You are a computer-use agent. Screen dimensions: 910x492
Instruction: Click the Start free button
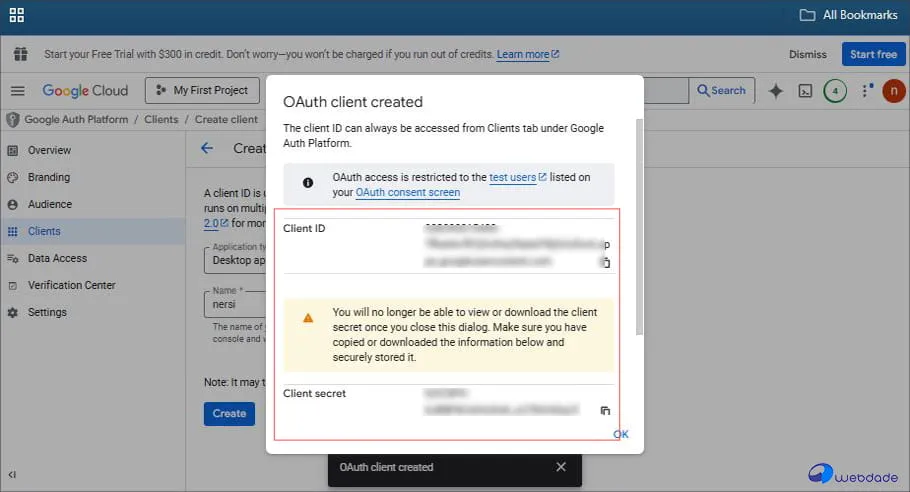click(873, 55)
